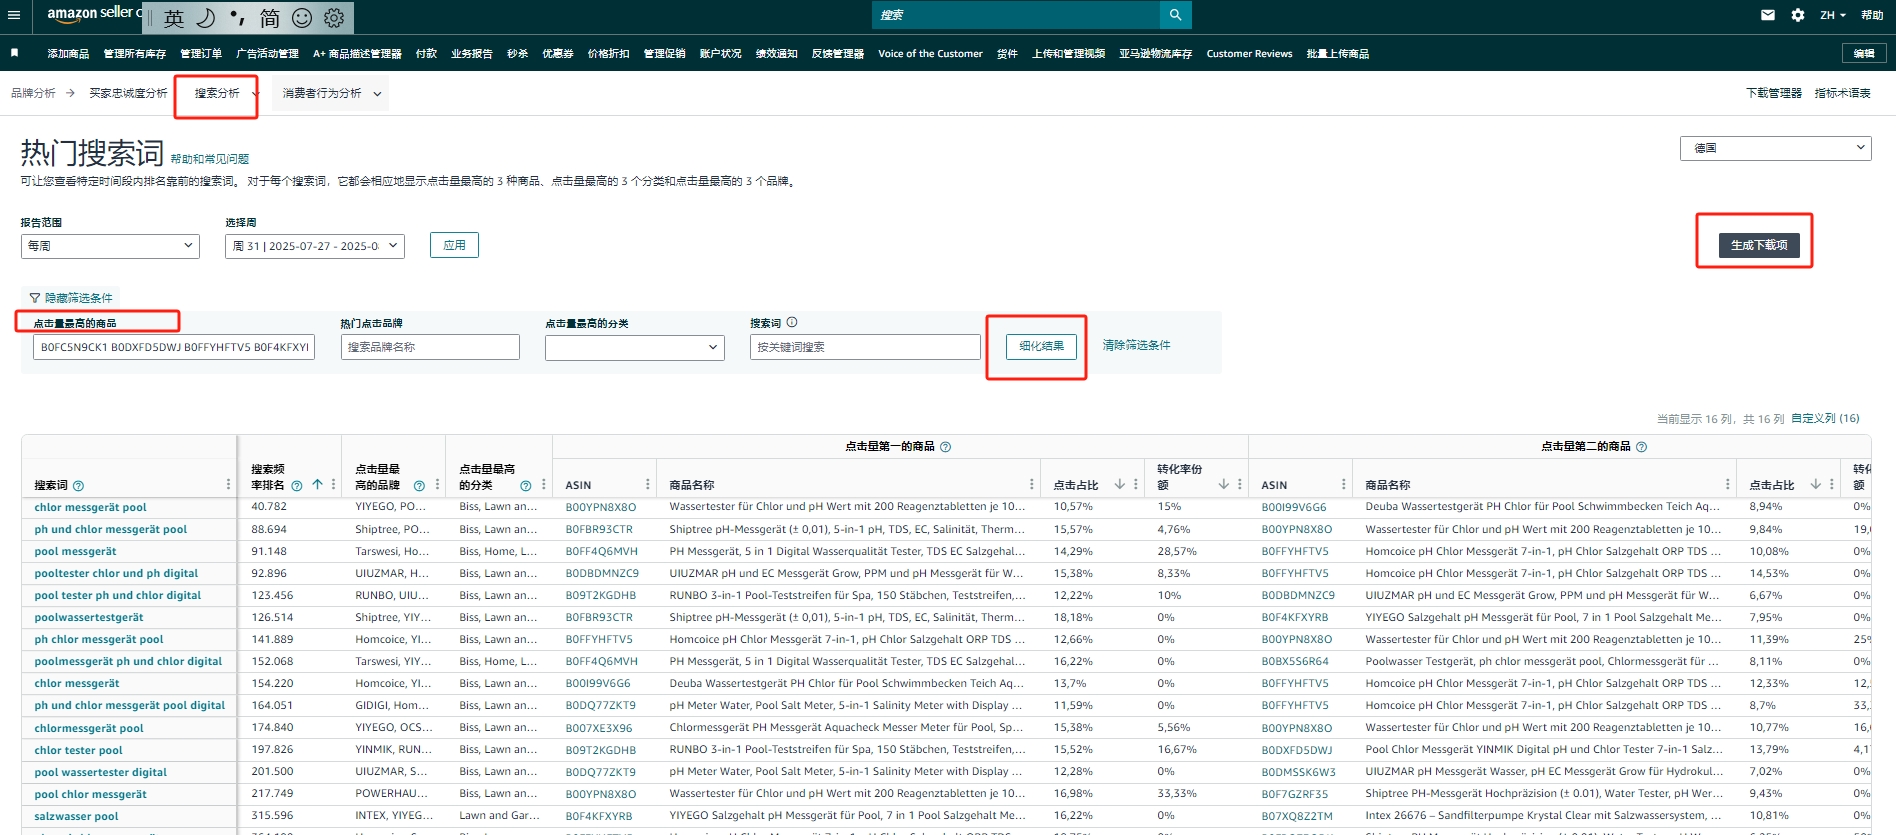Image resolution: width=1896 pixels, height=835 pixels.
Task: Open the IME settings gear icon
Action: point(334,18)
